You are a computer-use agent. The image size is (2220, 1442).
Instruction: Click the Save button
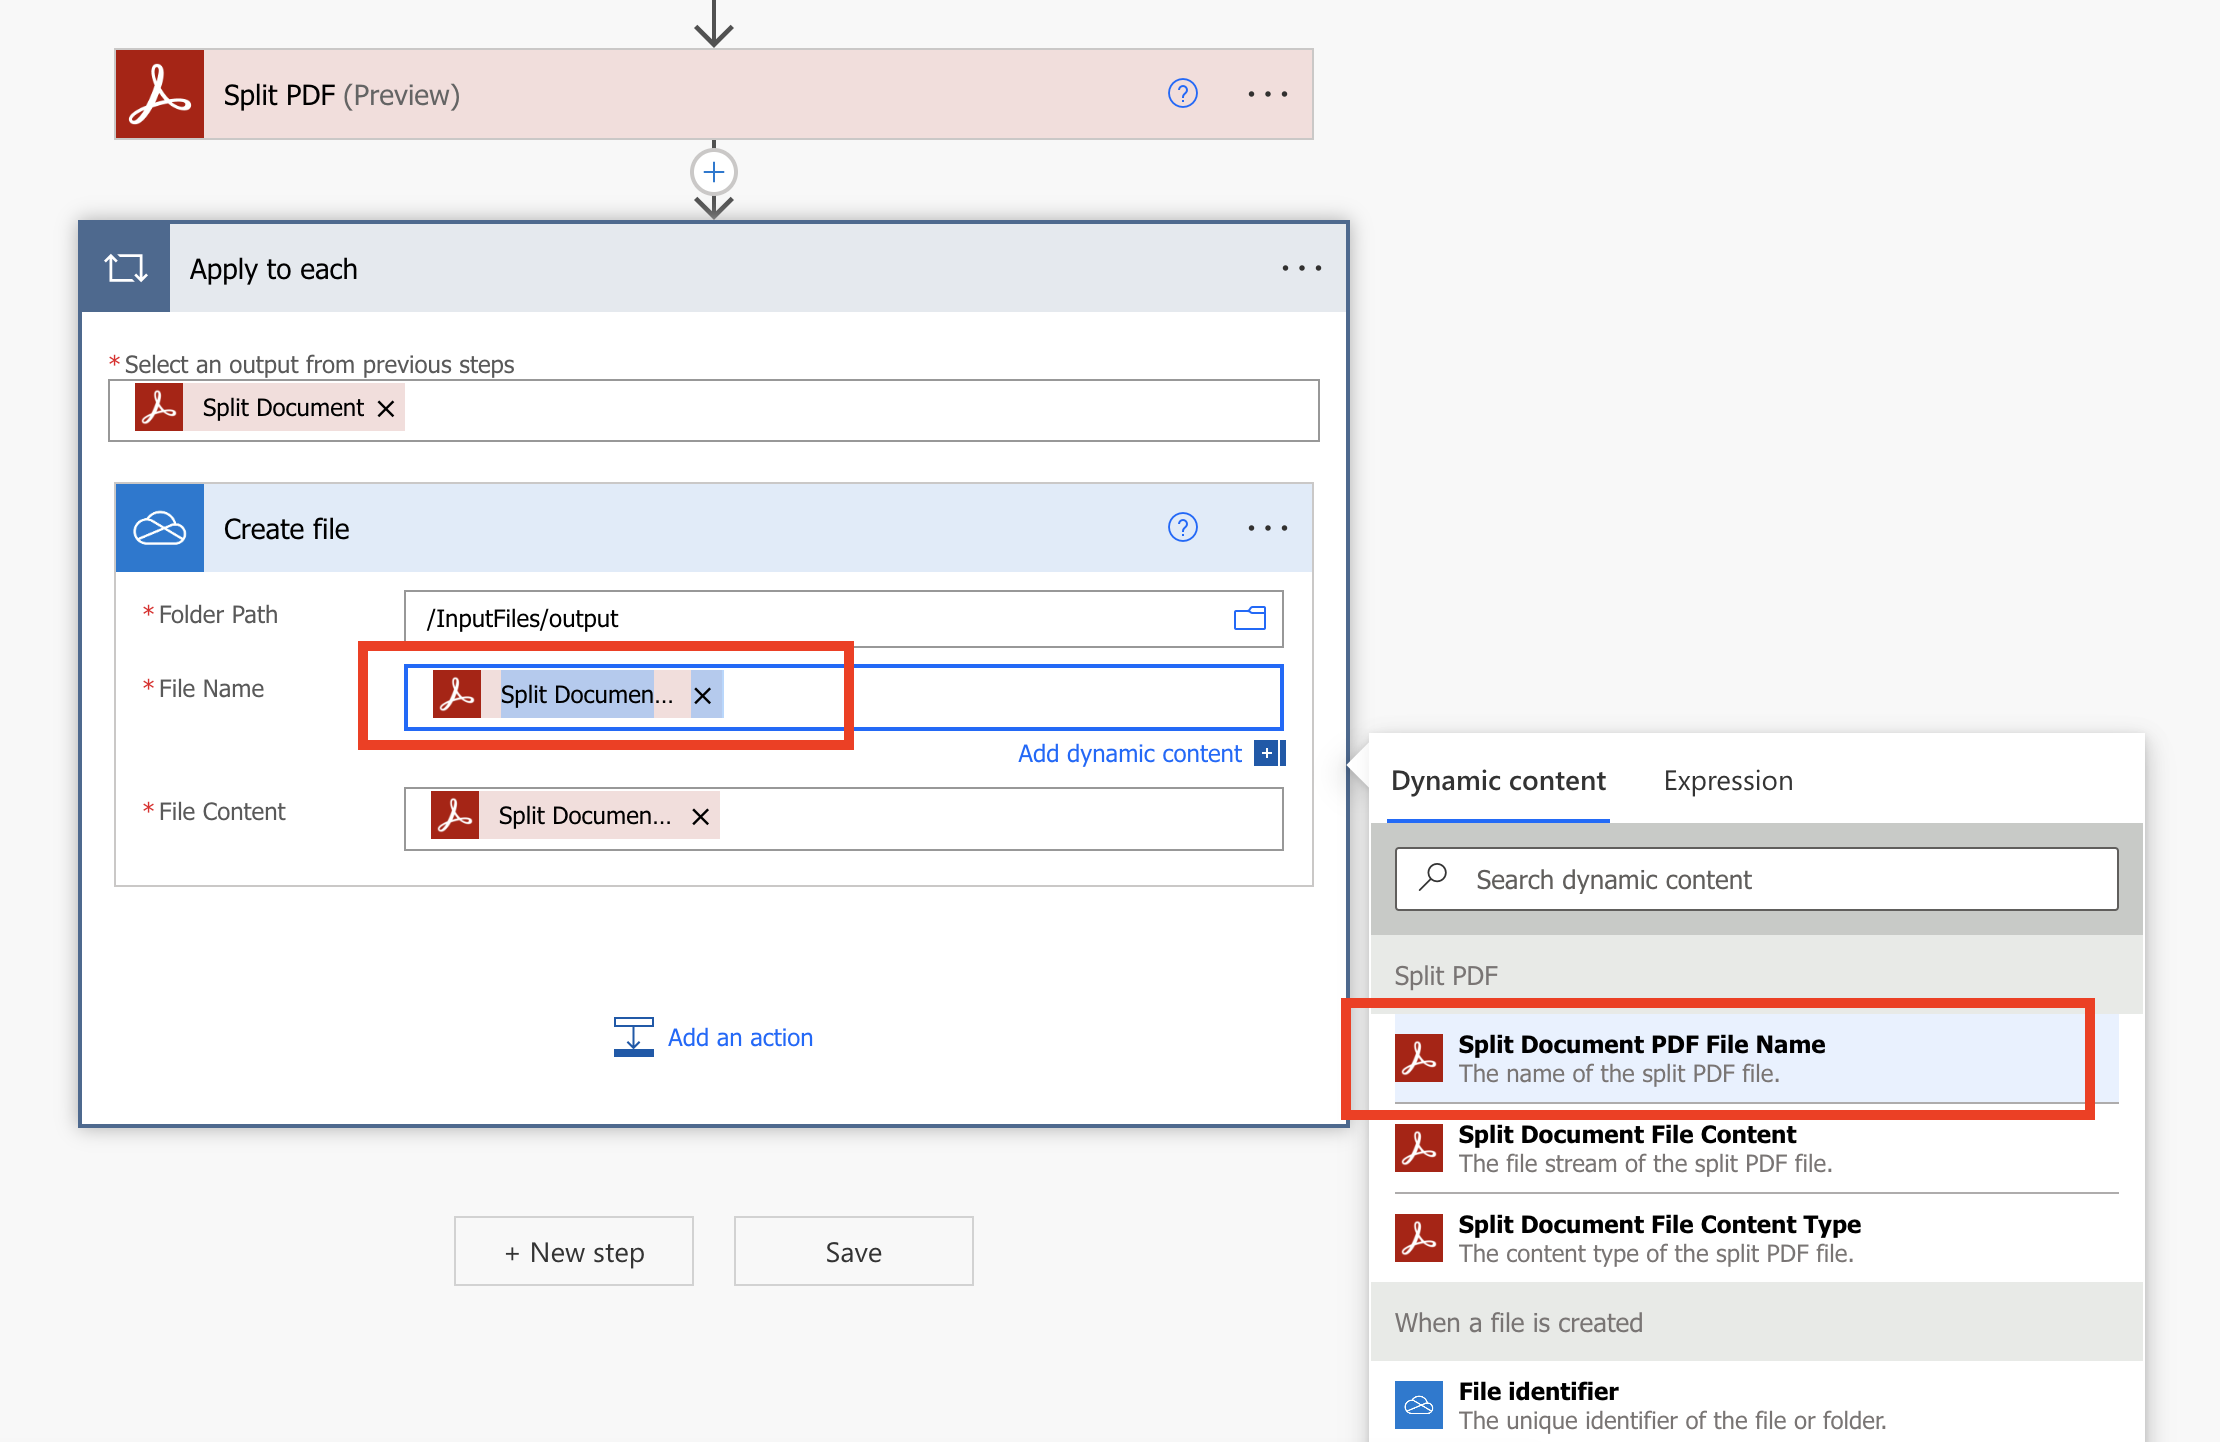(x=853, y=1251)
